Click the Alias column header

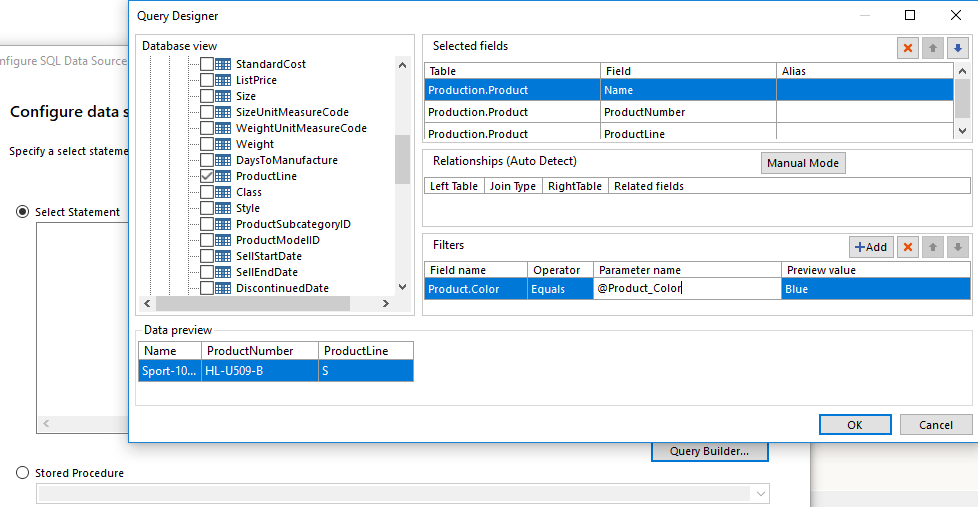click(x=864, y=71)
